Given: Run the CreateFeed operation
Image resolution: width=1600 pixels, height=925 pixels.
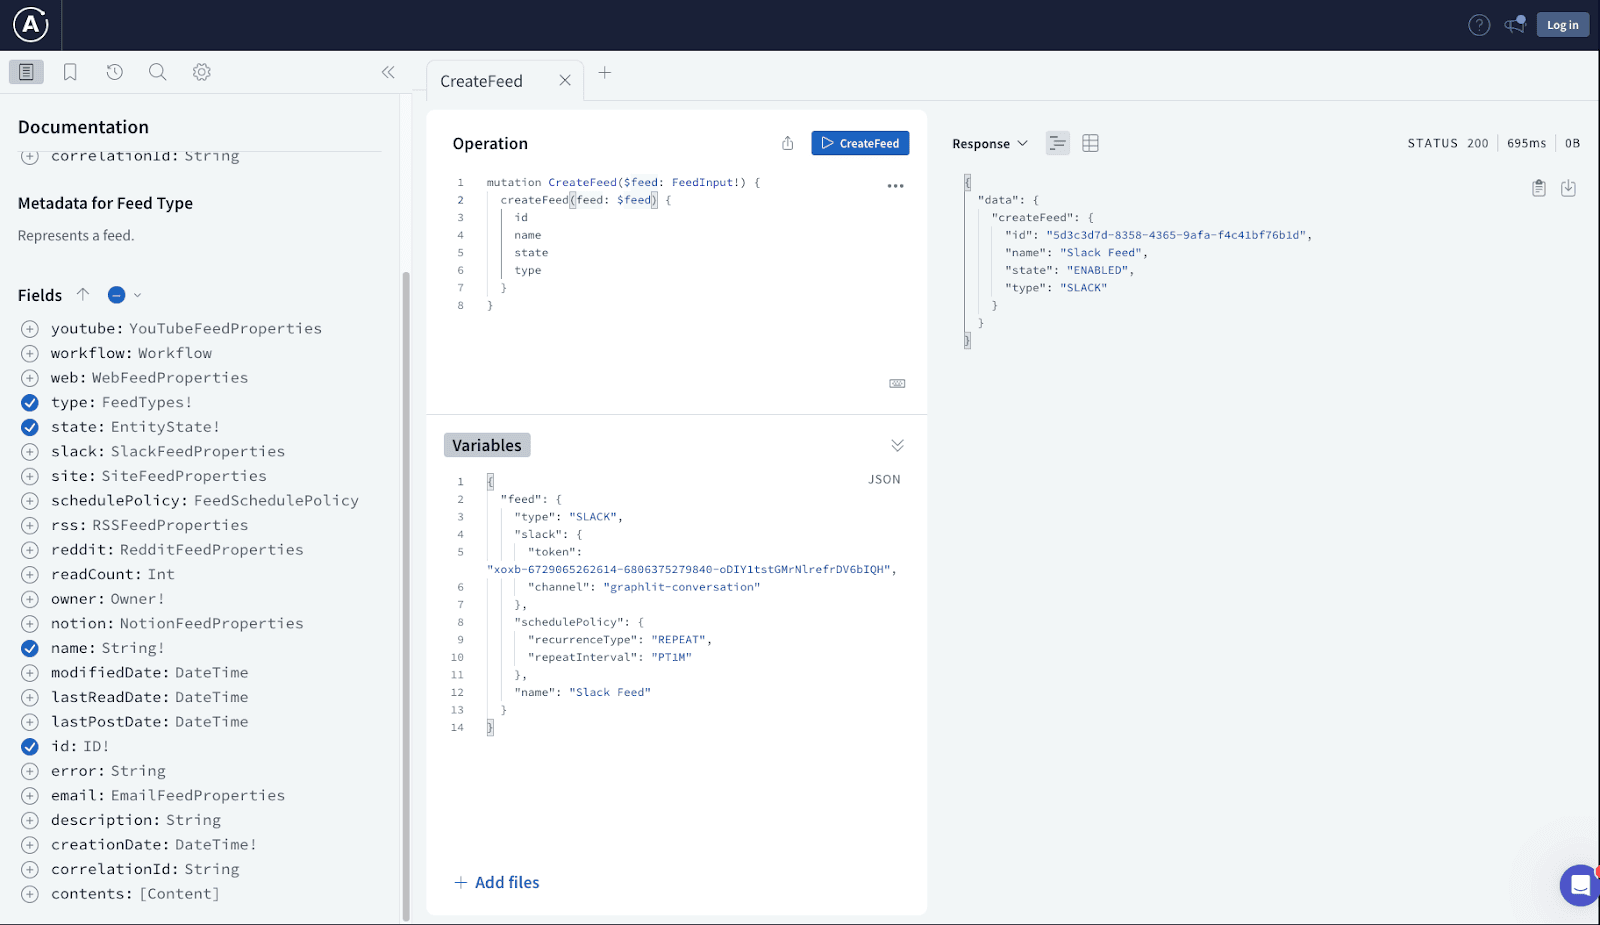Looking at the screenshot, I should (859, 143).
